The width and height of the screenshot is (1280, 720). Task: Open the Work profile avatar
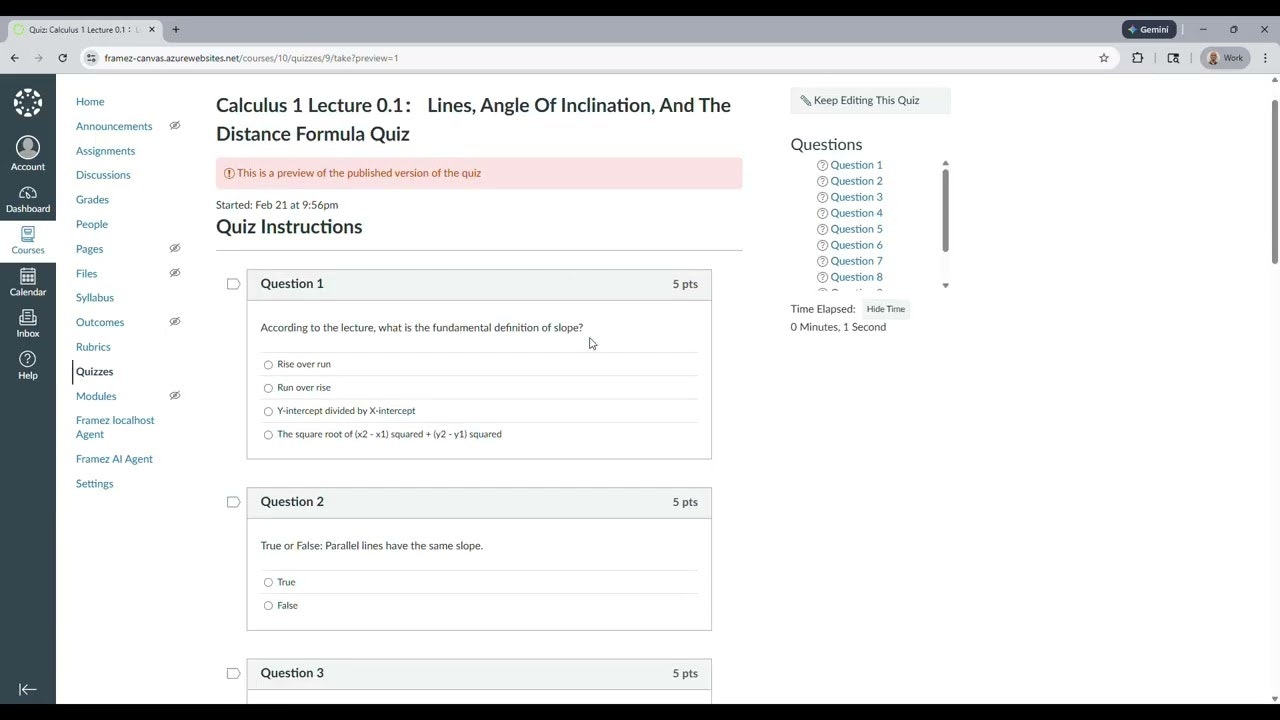point(1225,58)
